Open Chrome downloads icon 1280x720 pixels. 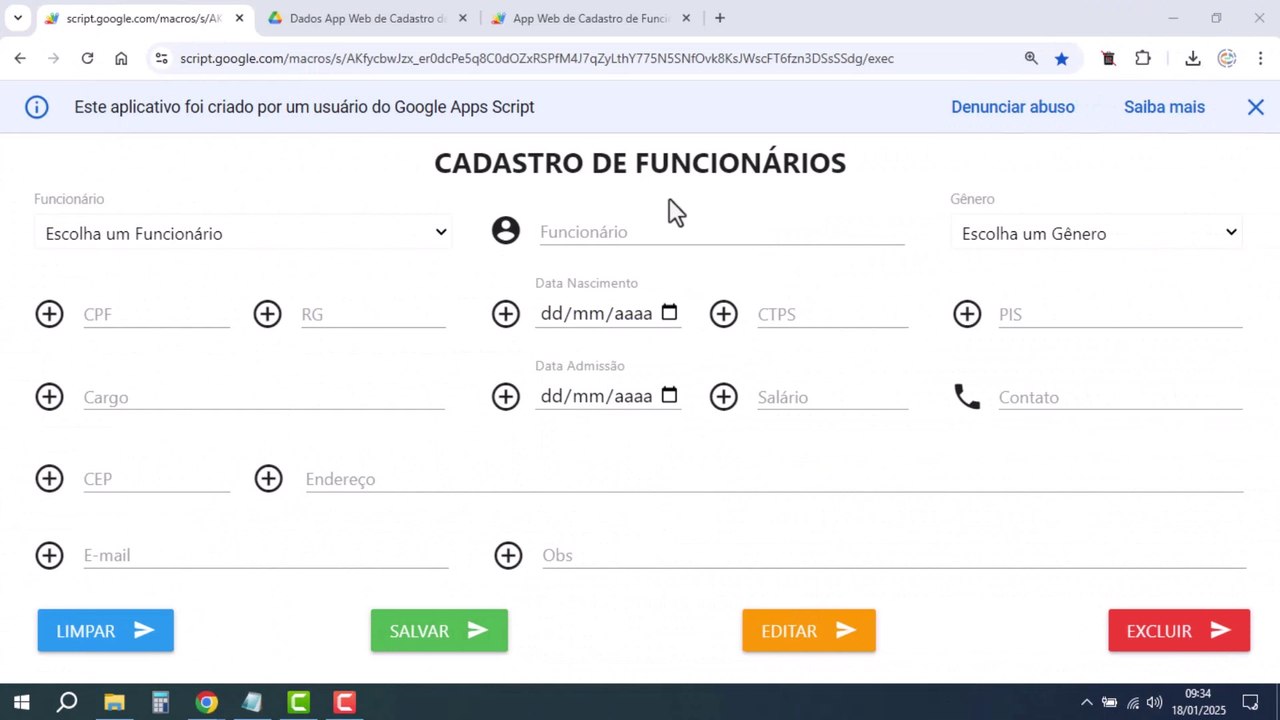pyautogui.click(x=1192, y=59)
